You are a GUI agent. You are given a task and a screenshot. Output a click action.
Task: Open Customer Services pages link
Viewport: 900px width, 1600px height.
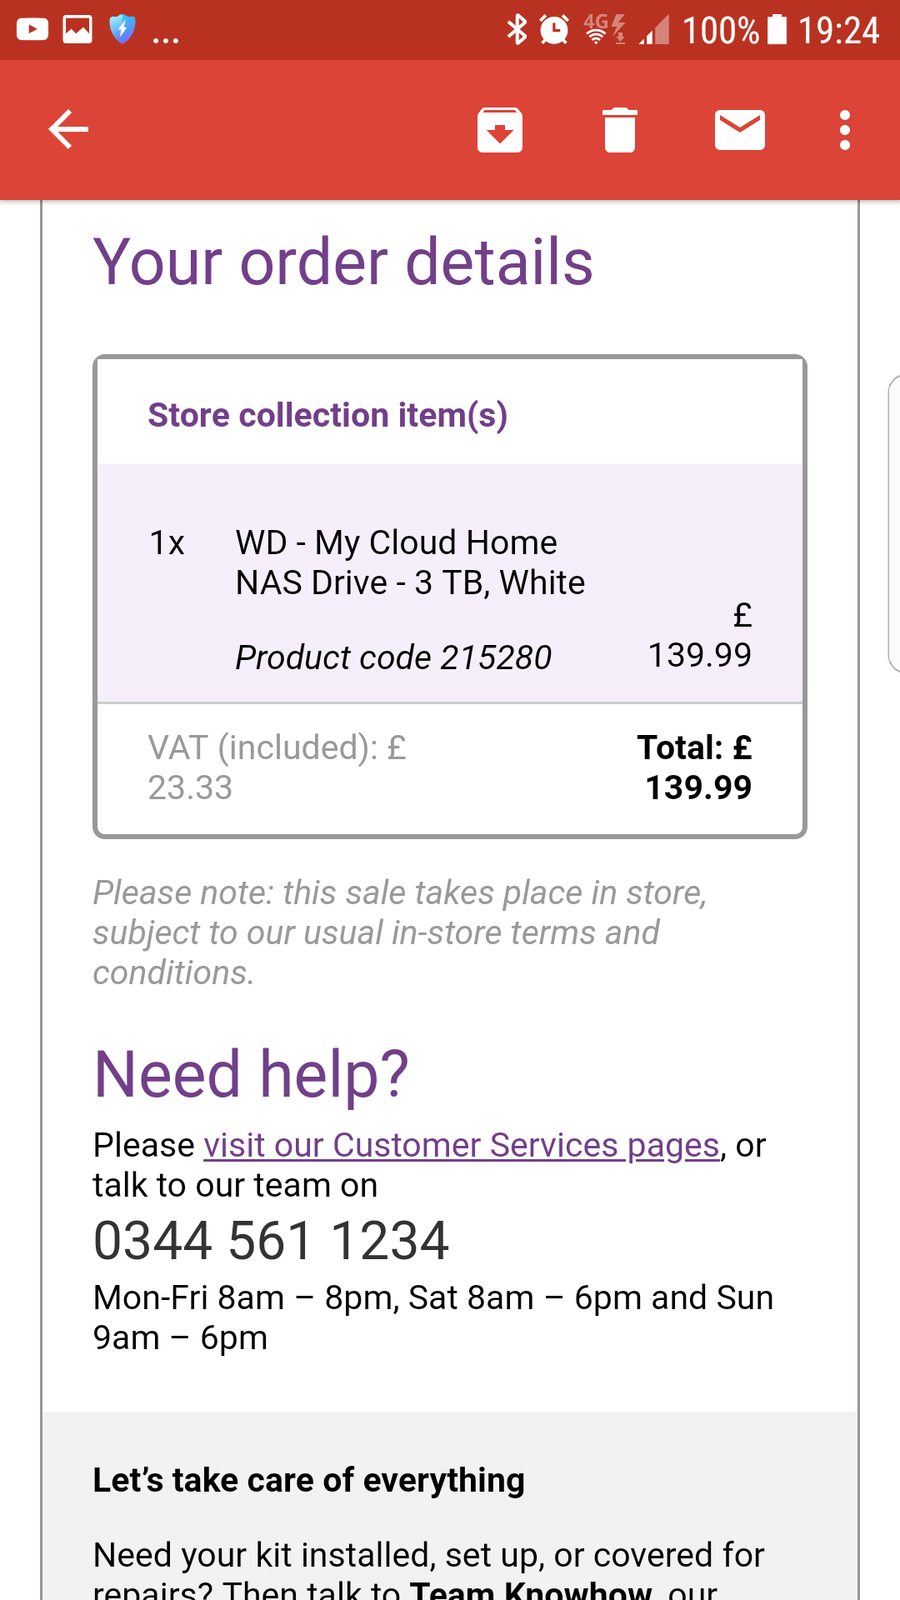[x=461, y=1145]
